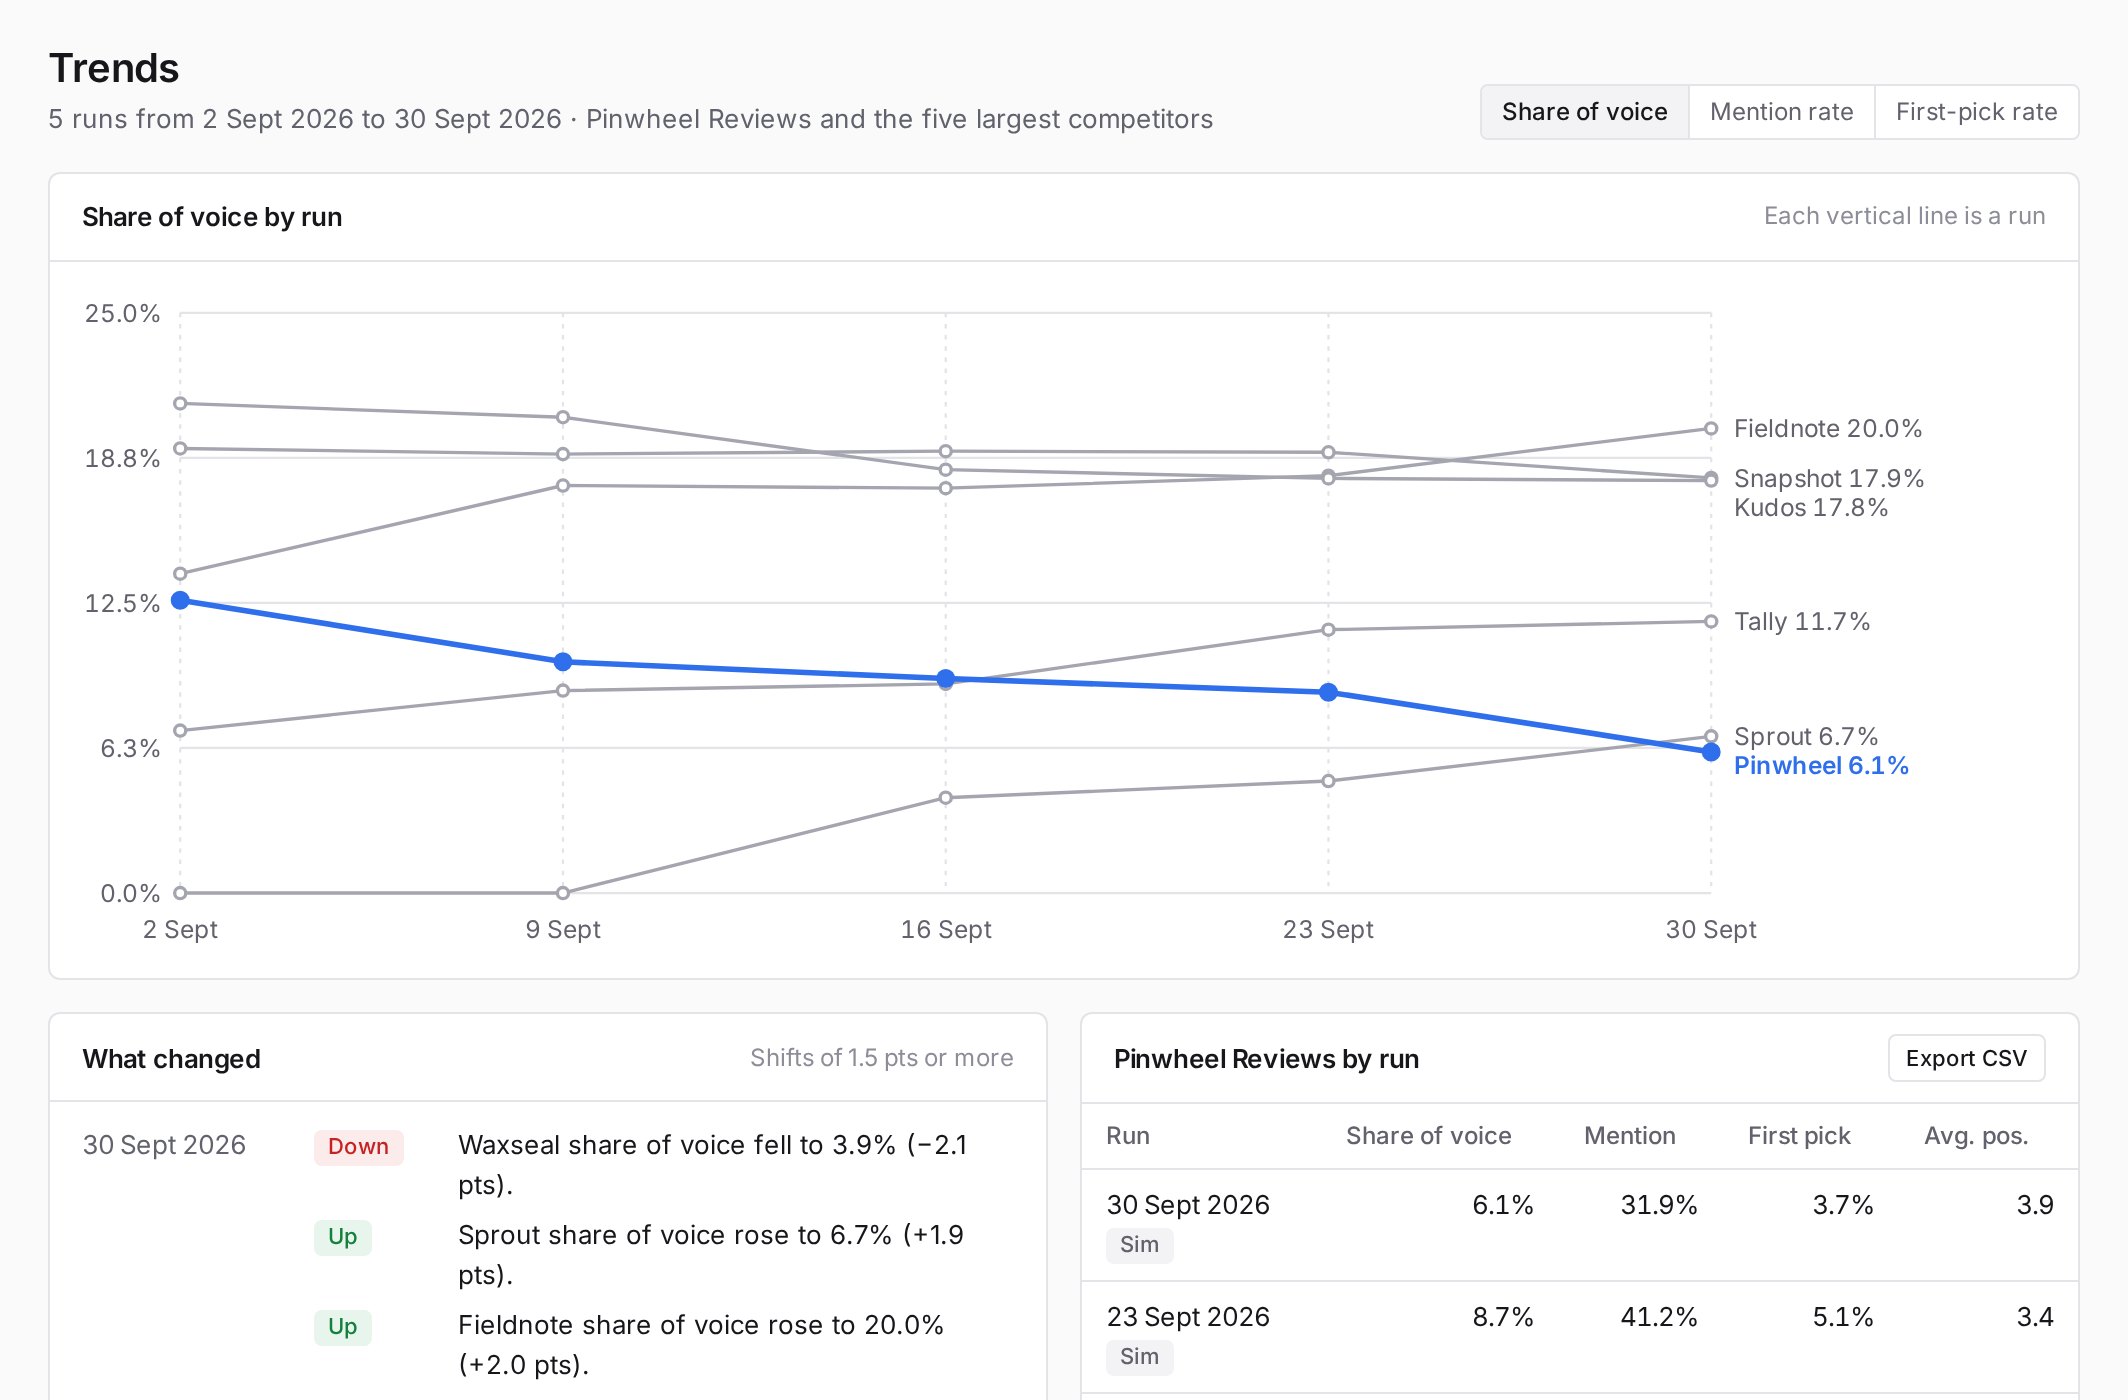
Task: Click the 9 Sept axis label
Action: coord(563,930)
